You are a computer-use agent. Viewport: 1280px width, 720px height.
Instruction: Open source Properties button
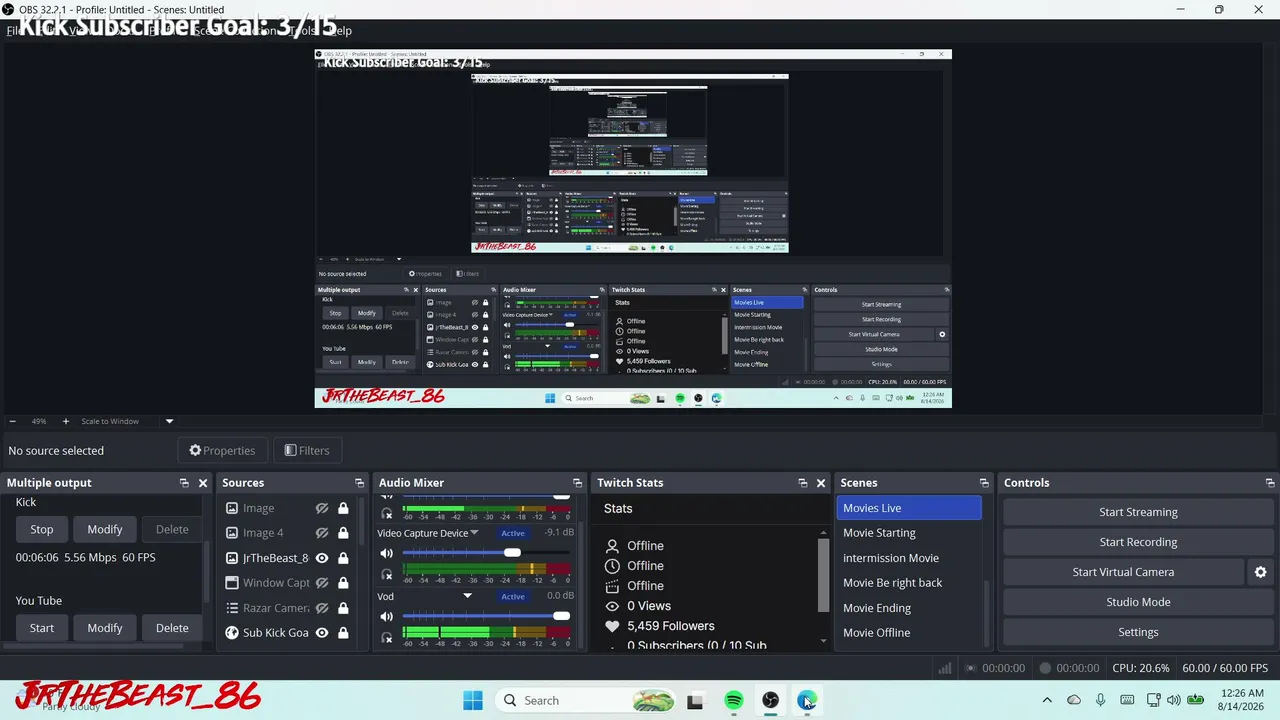222,450
